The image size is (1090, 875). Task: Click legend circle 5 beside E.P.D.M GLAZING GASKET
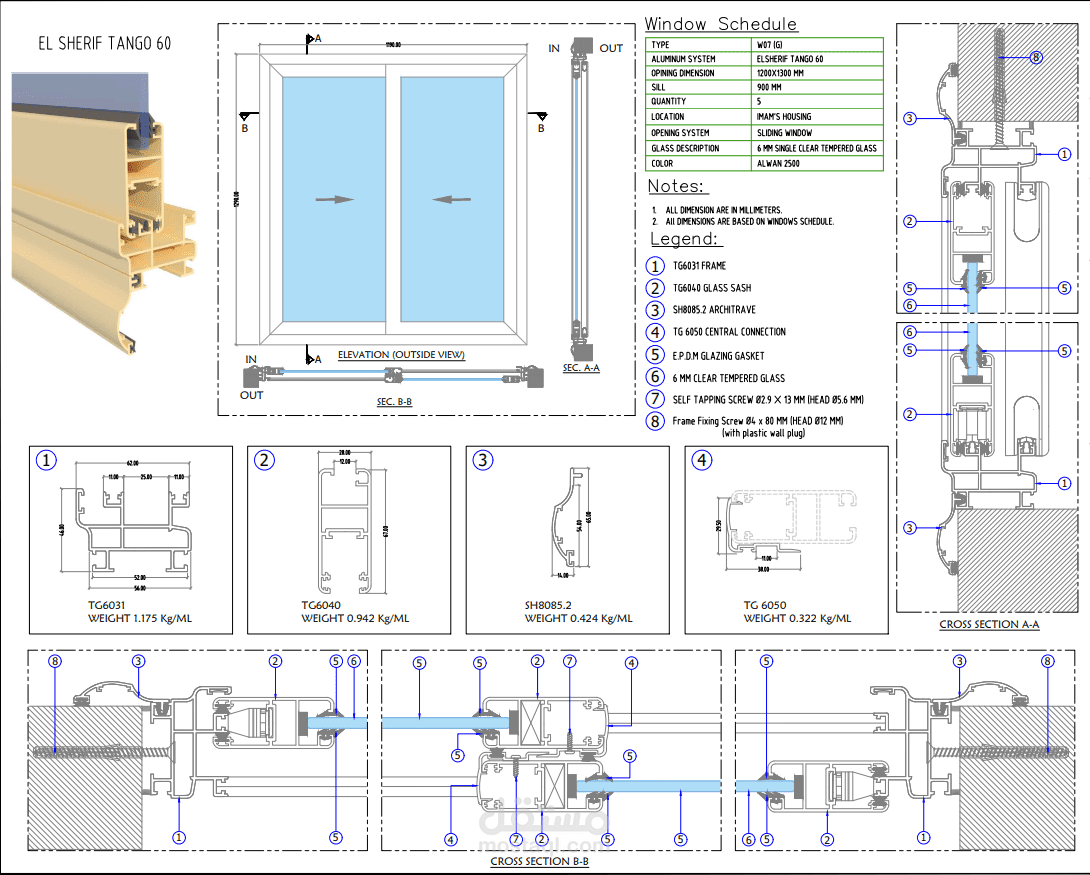pyautogui.click(x=655, y=355)
